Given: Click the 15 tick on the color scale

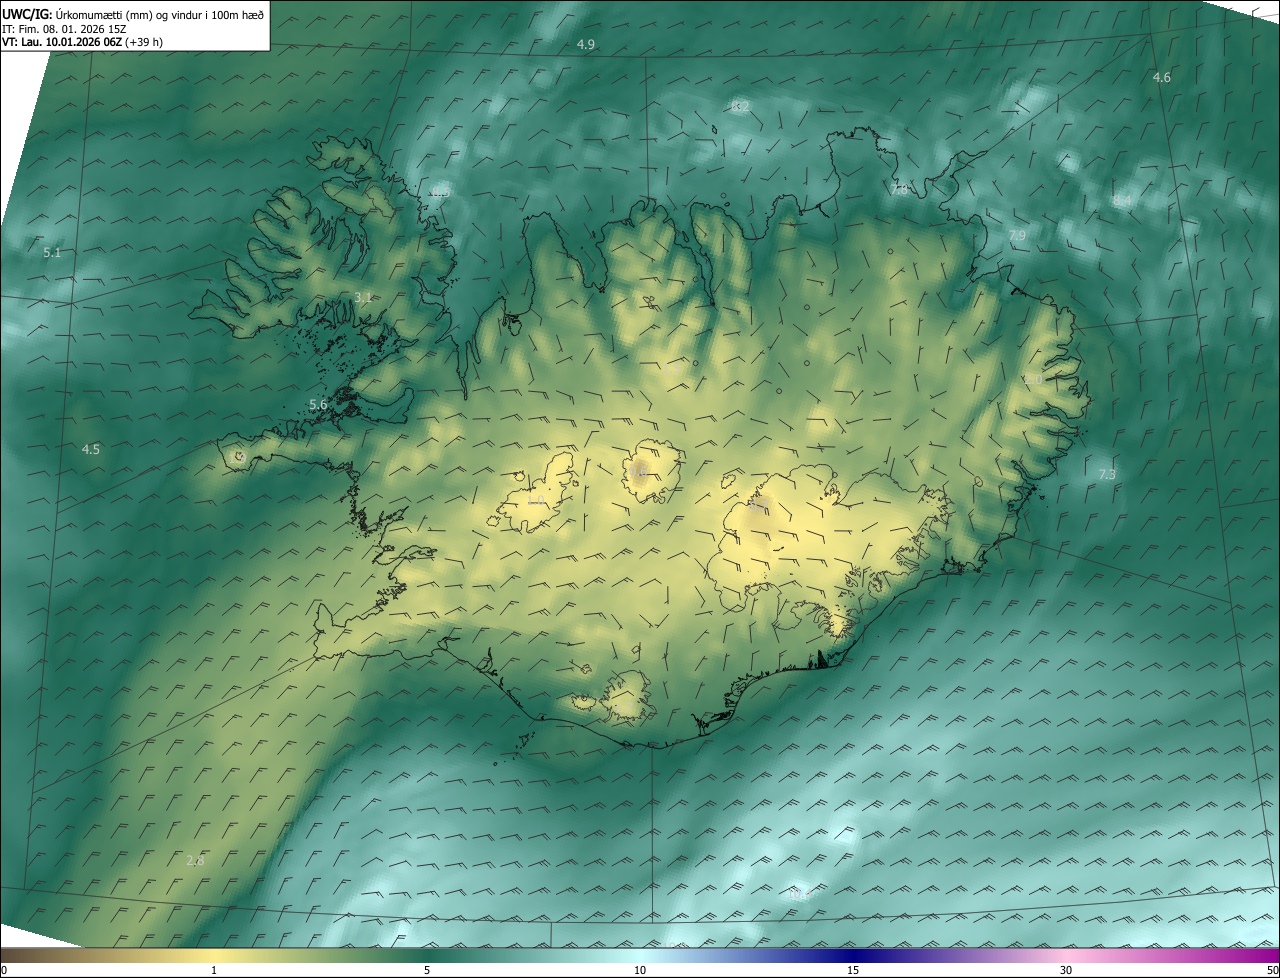Looking at the screenshot, I should click(853, 970).
